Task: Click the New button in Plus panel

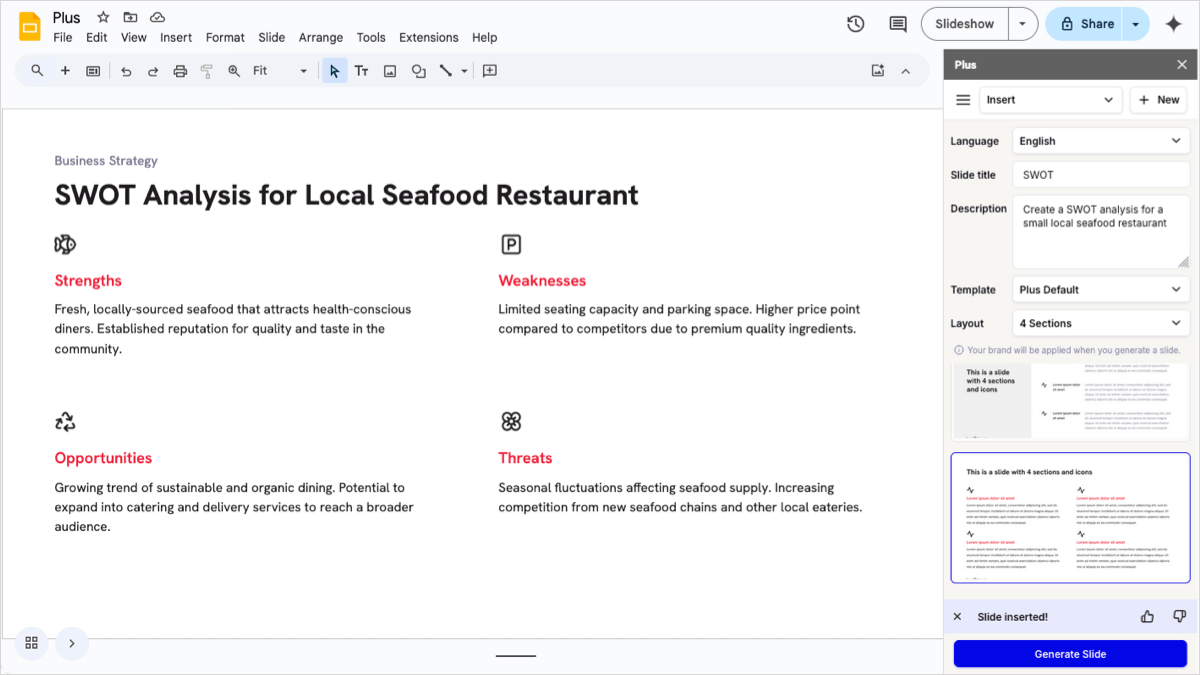Action: click(1159, 100)
